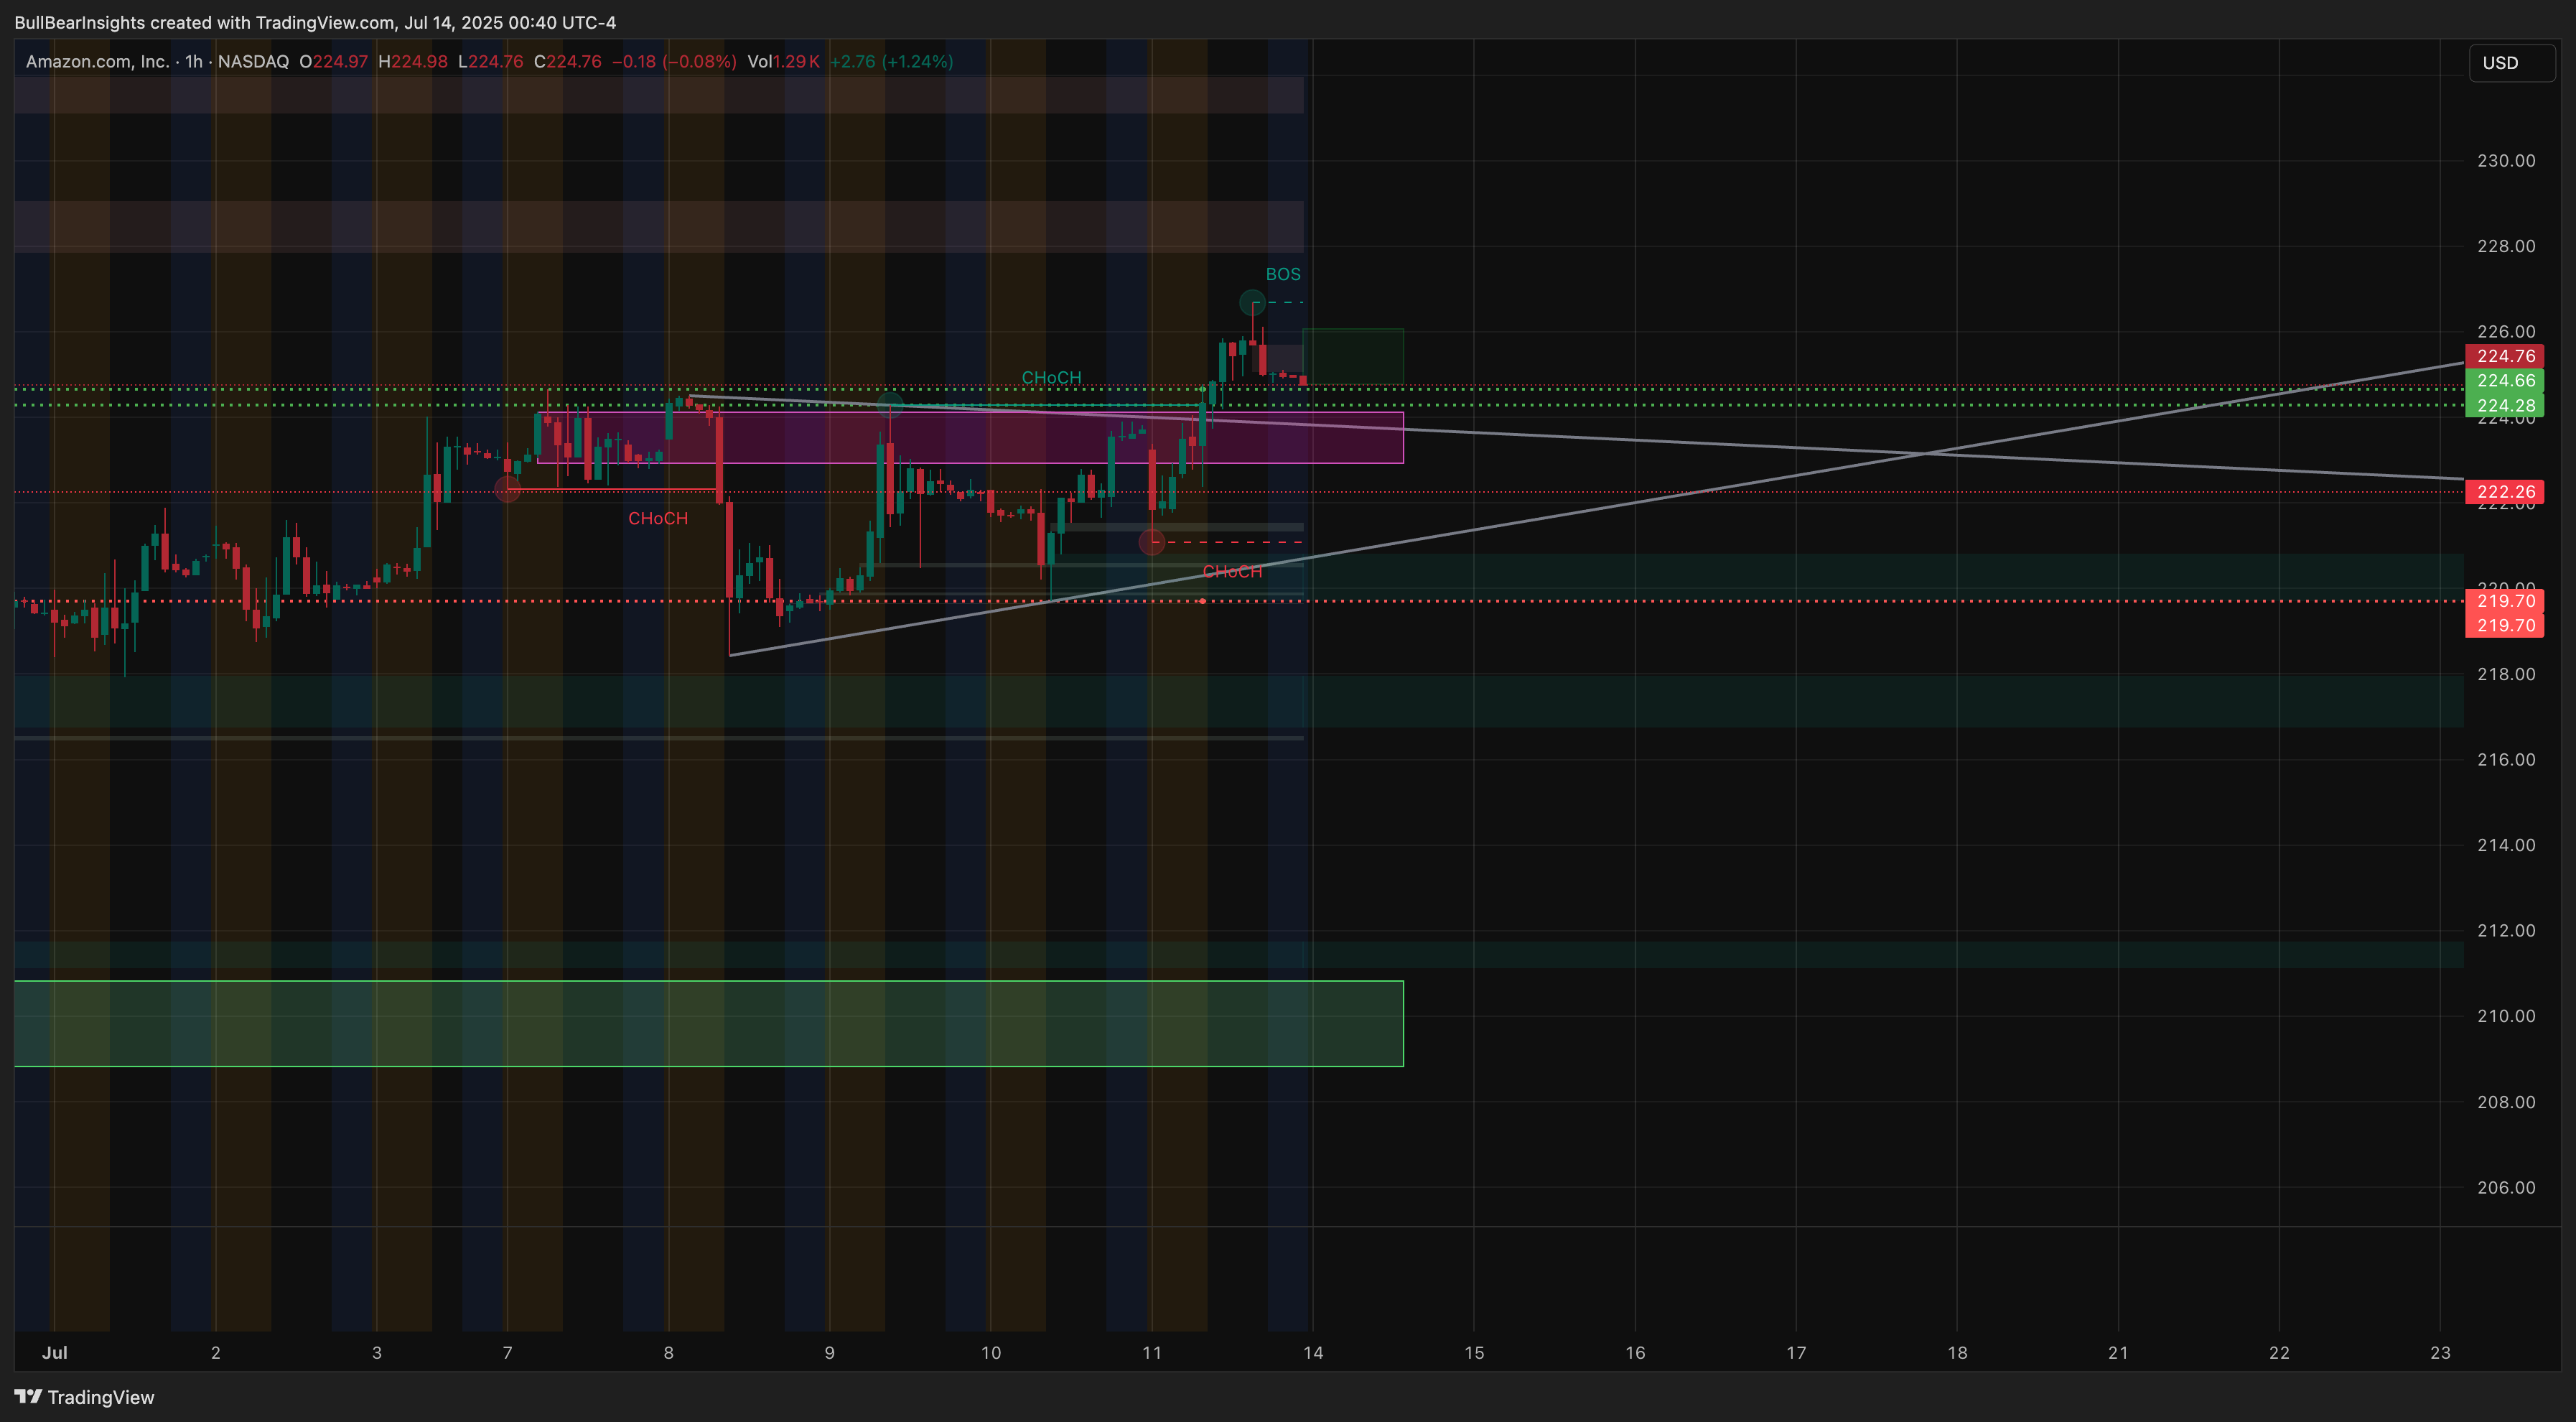Viewport: 2576px width, 1422px height.
Task: Click the green 224.66 price tag
Action: (x=2504, y=380)
